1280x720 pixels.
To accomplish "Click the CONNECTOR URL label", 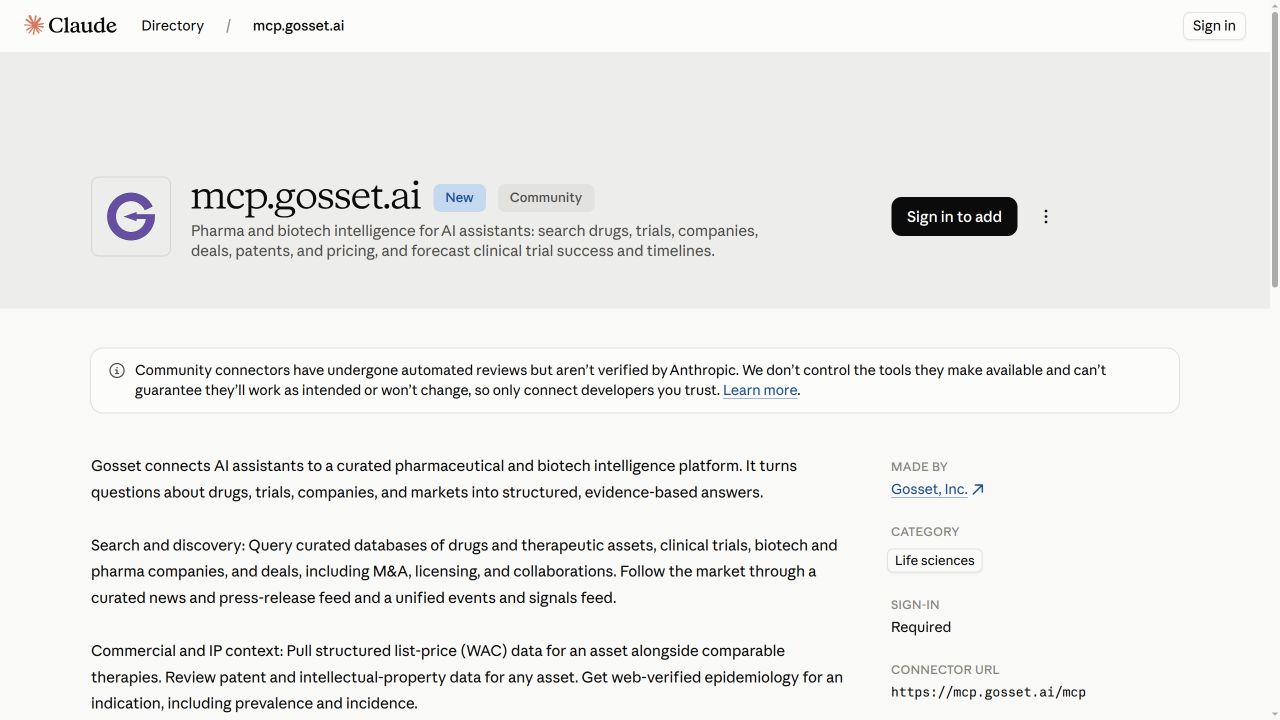I will [x=945, y=669].
